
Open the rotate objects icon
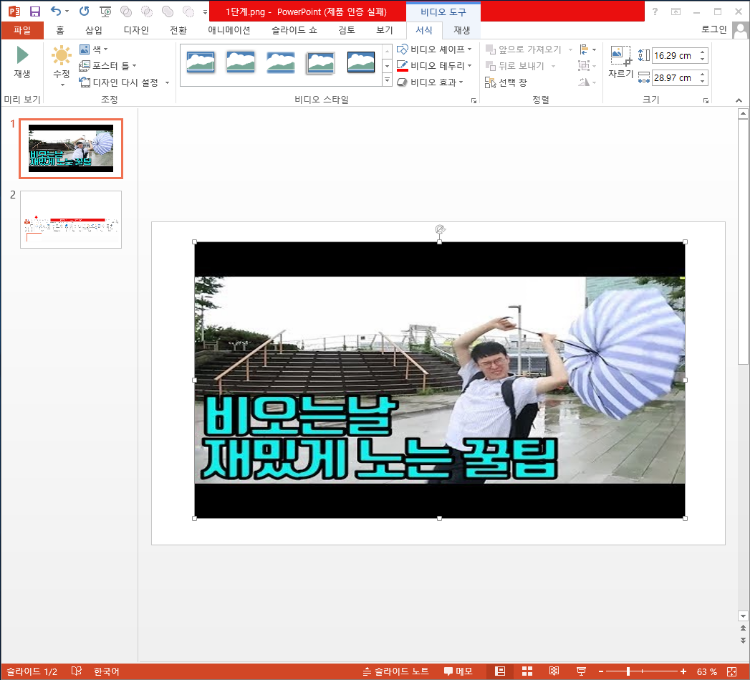coord(587,82)
